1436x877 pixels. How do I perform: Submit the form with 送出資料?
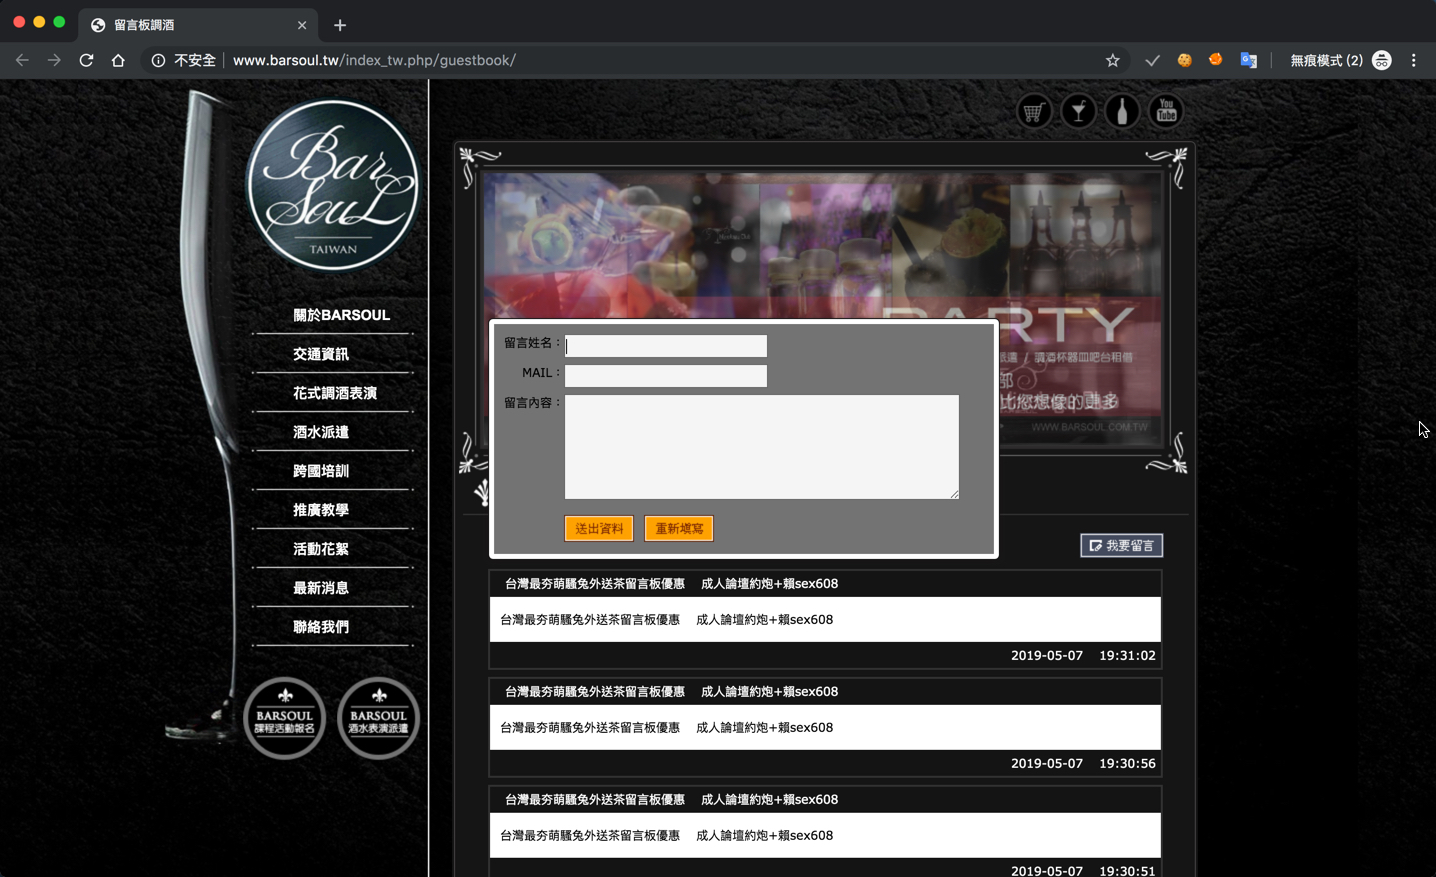[x=599, y=528]
